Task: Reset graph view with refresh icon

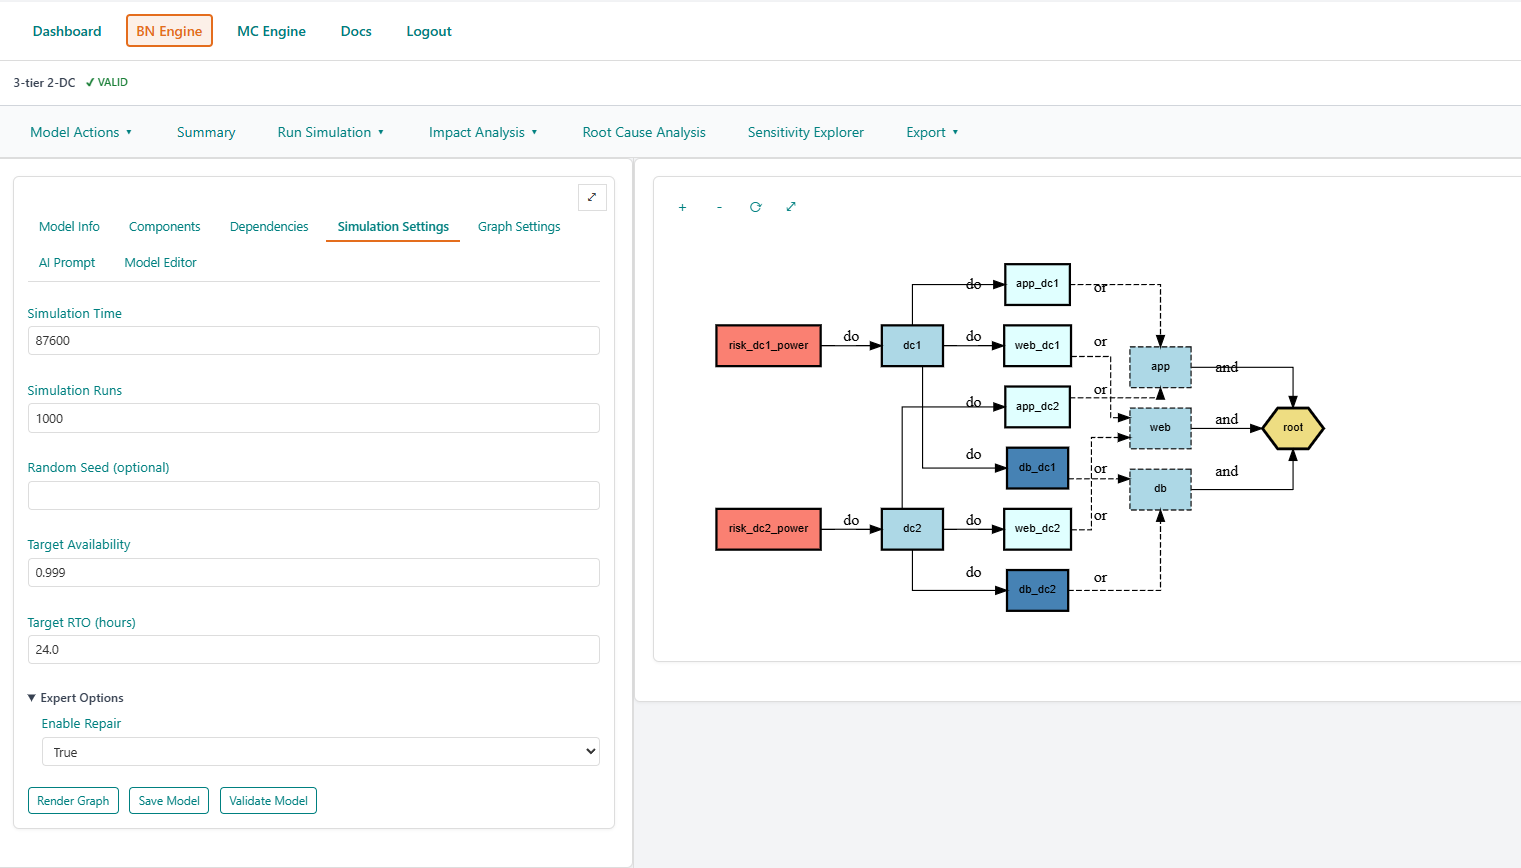Action: click(755, 207)
